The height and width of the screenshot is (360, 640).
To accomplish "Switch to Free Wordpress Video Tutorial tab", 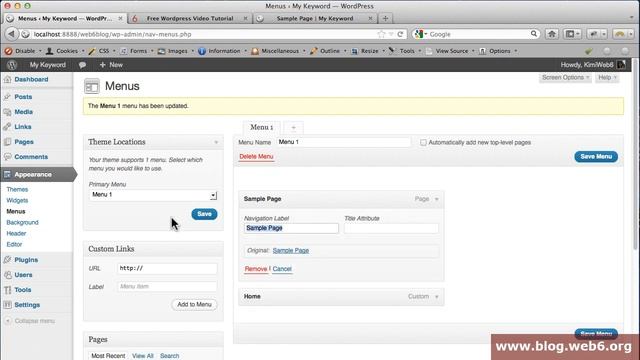I will pyautogui.click(x=190, y=18).
